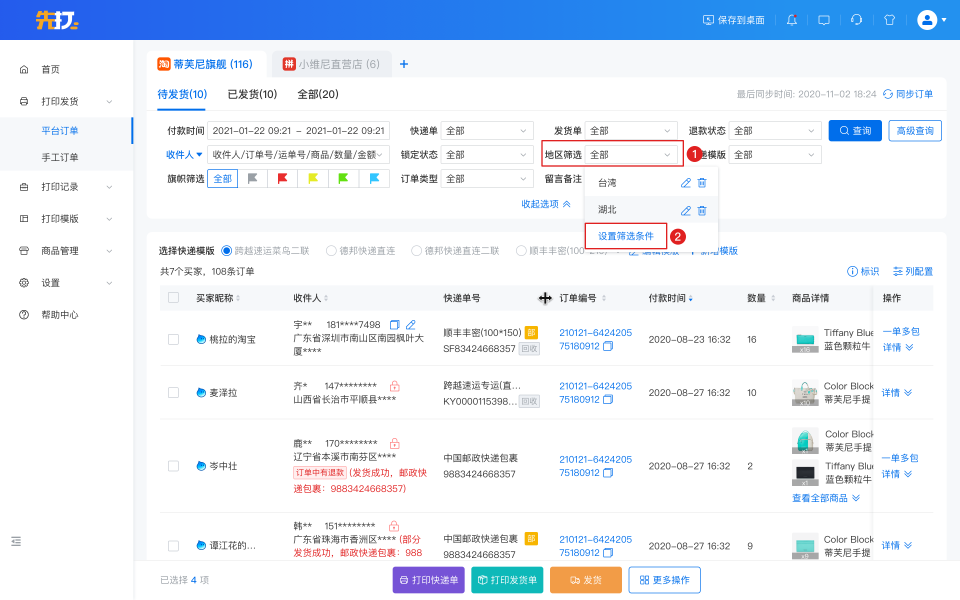Click the customer service headset icon

click(856, 20)
